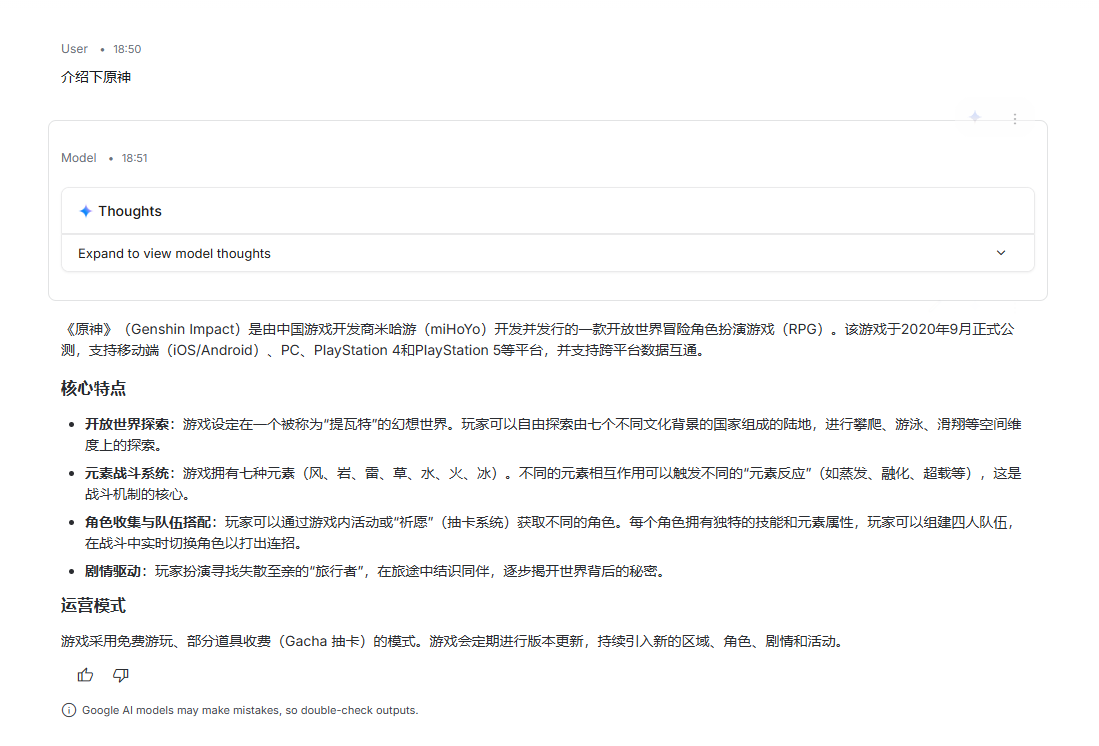Image resolution: width=1099 pixels, height=746 pixels.
Task: Click the thumbs down feedback icon
Action: click(x=121, y=675)
